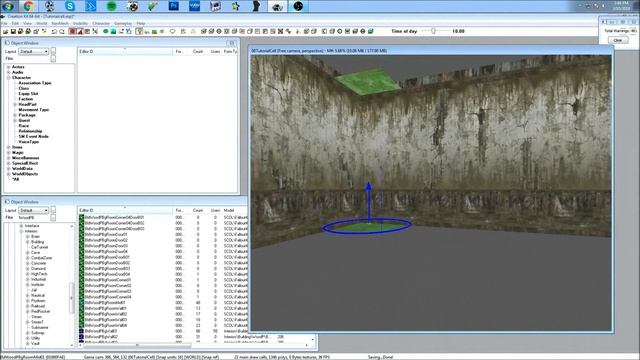Expand the WorldObjects tree node

click(x=9, y=174)
